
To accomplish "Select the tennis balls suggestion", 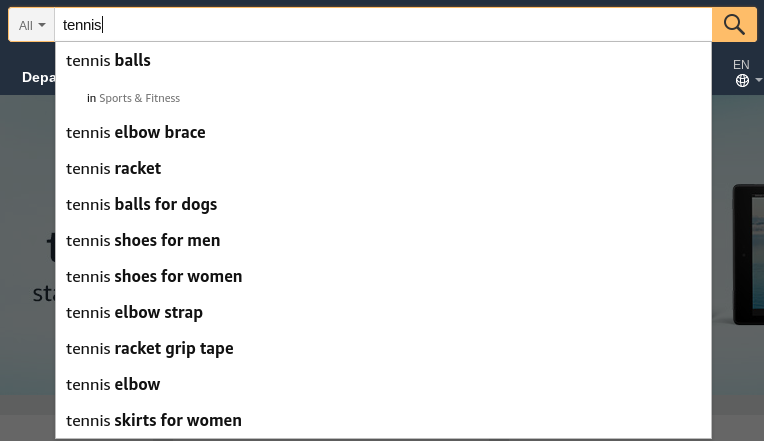I will coord(383,60).
